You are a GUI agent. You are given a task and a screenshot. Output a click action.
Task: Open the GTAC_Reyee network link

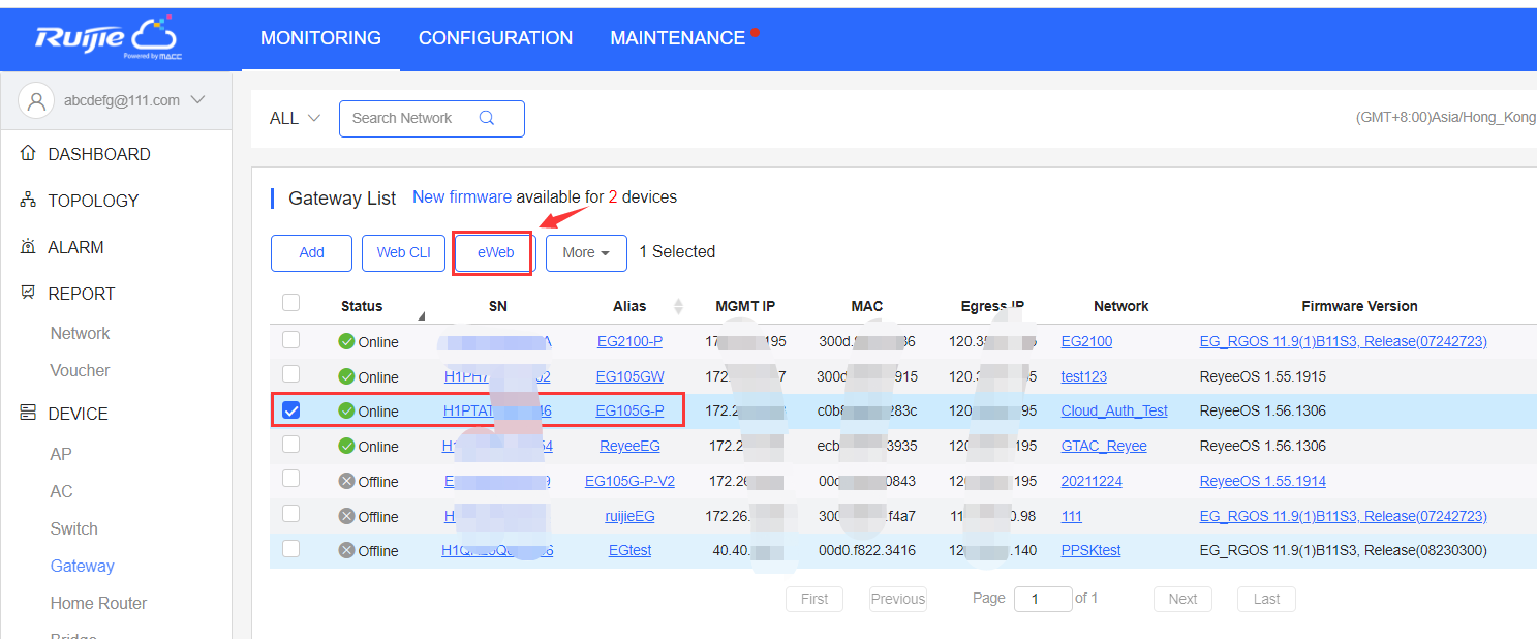coord(1104,446)
